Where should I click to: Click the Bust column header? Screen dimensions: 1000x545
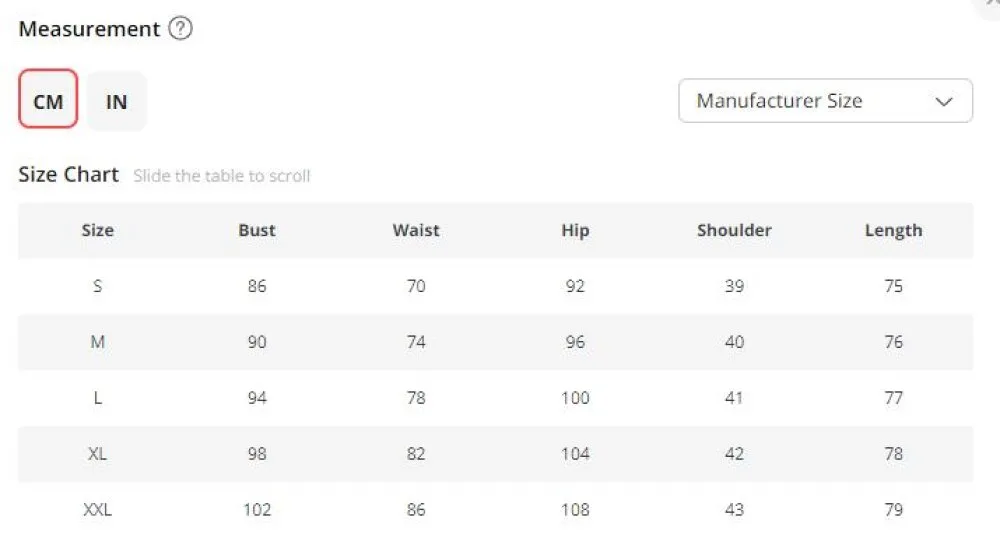[x=257, y=230]
